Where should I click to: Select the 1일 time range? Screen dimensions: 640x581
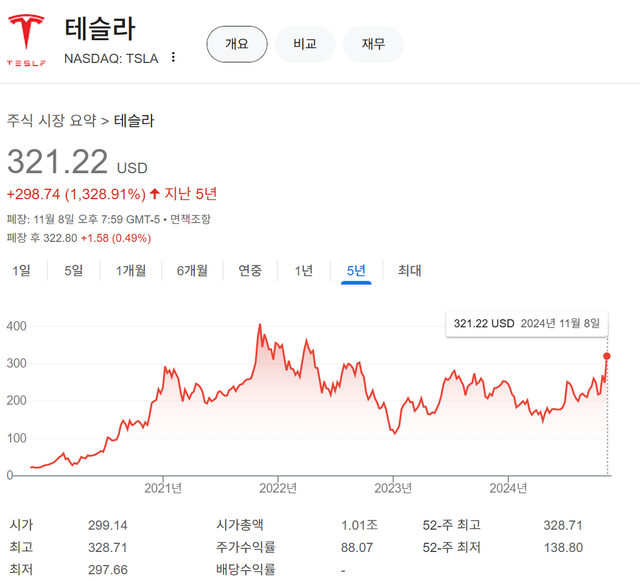pyautogui.click(x=21, y=270)
